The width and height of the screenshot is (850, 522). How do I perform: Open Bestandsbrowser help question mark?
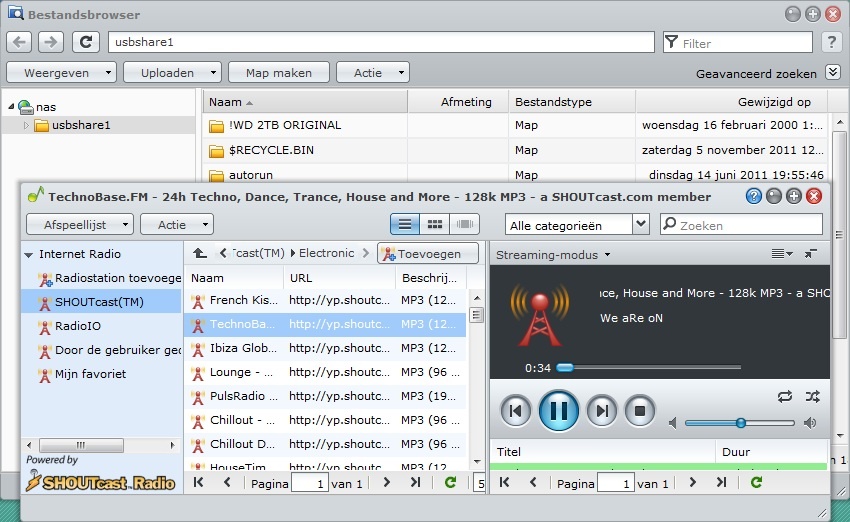coord(831,42)
